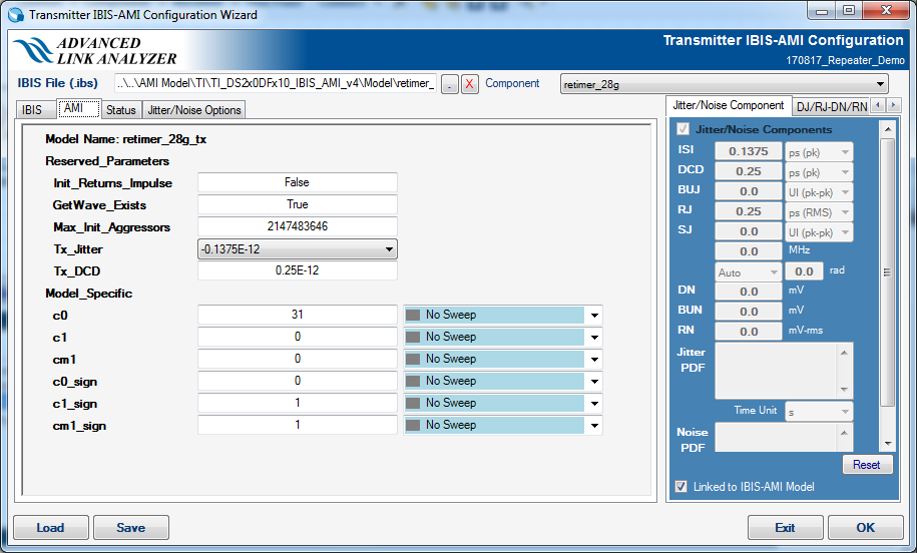This screenshot has height=553, width=917.
Task: Open the Jitter/Noise Options tab
Action: (194, 110)
